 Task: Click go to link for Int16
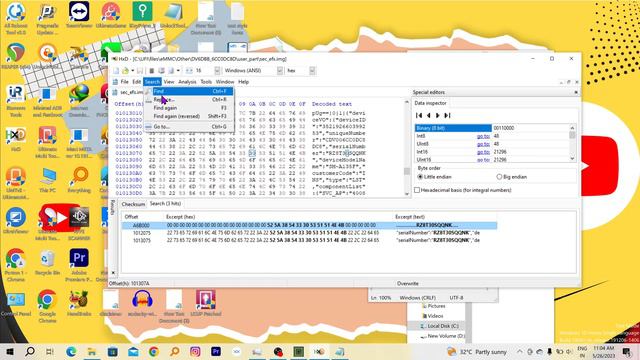coord(483,152)
